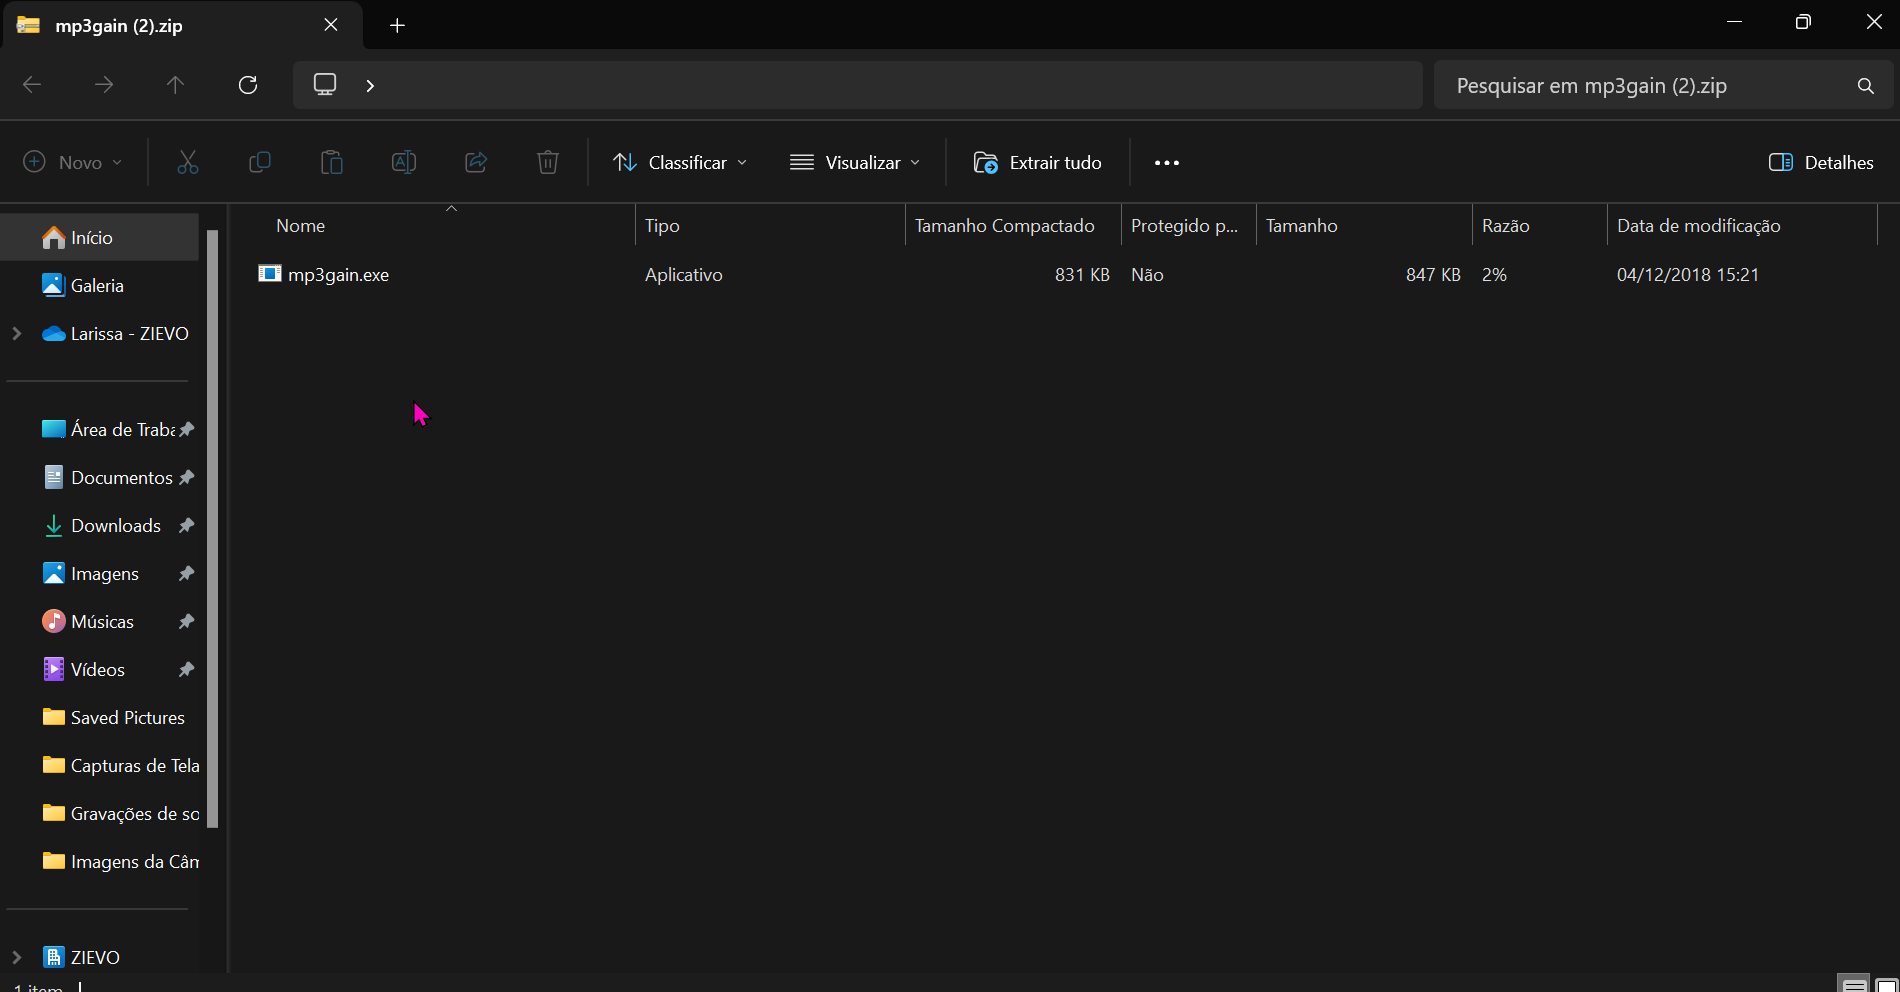Focus the search box for mp3gain (2).zip
Image resolution: width=1900 pixels, height=992 pixels.
point(1664,86)
